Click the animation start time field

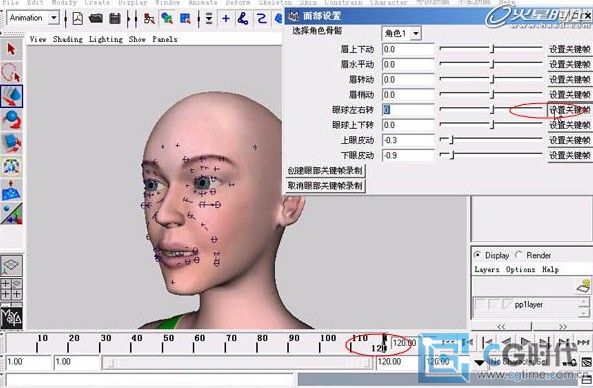(28, 362)
